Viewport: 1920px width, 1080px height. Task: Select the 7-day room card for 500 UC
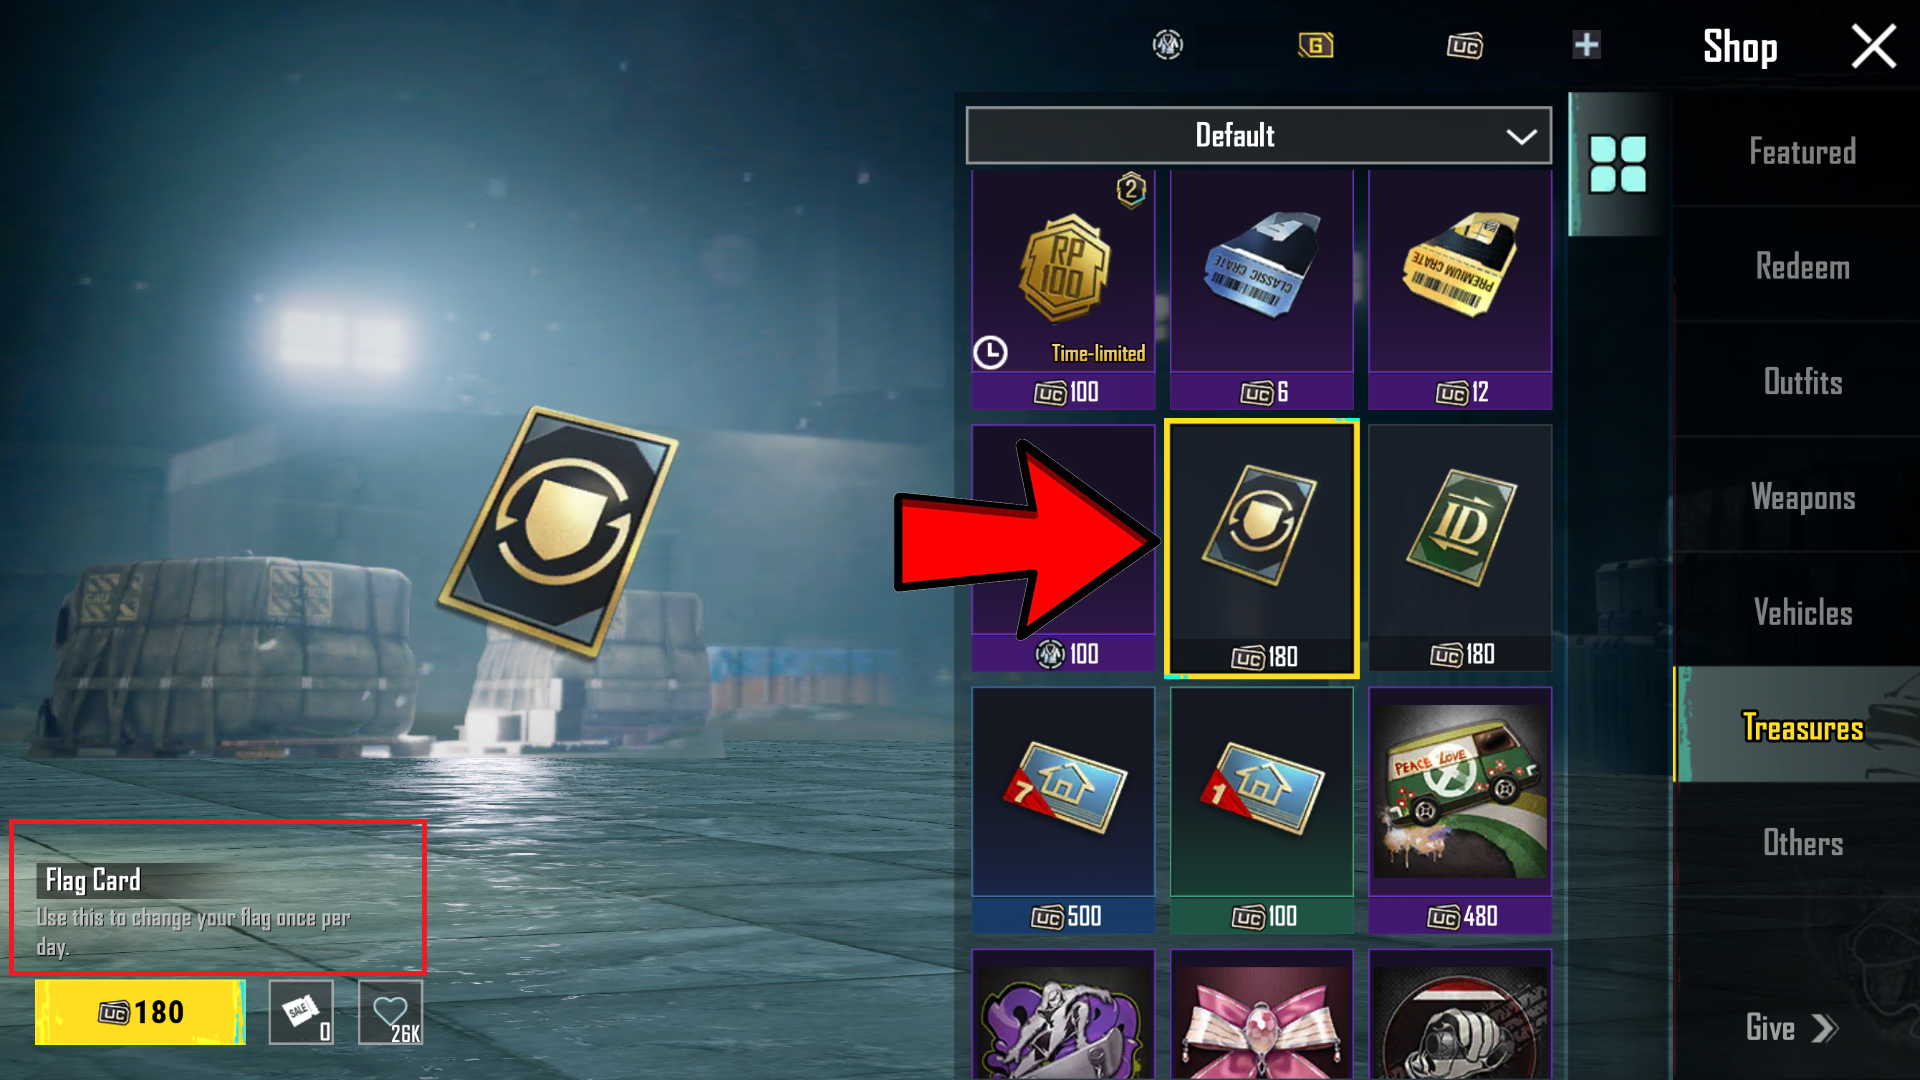pyautogui.click(x=1063, y=810)
